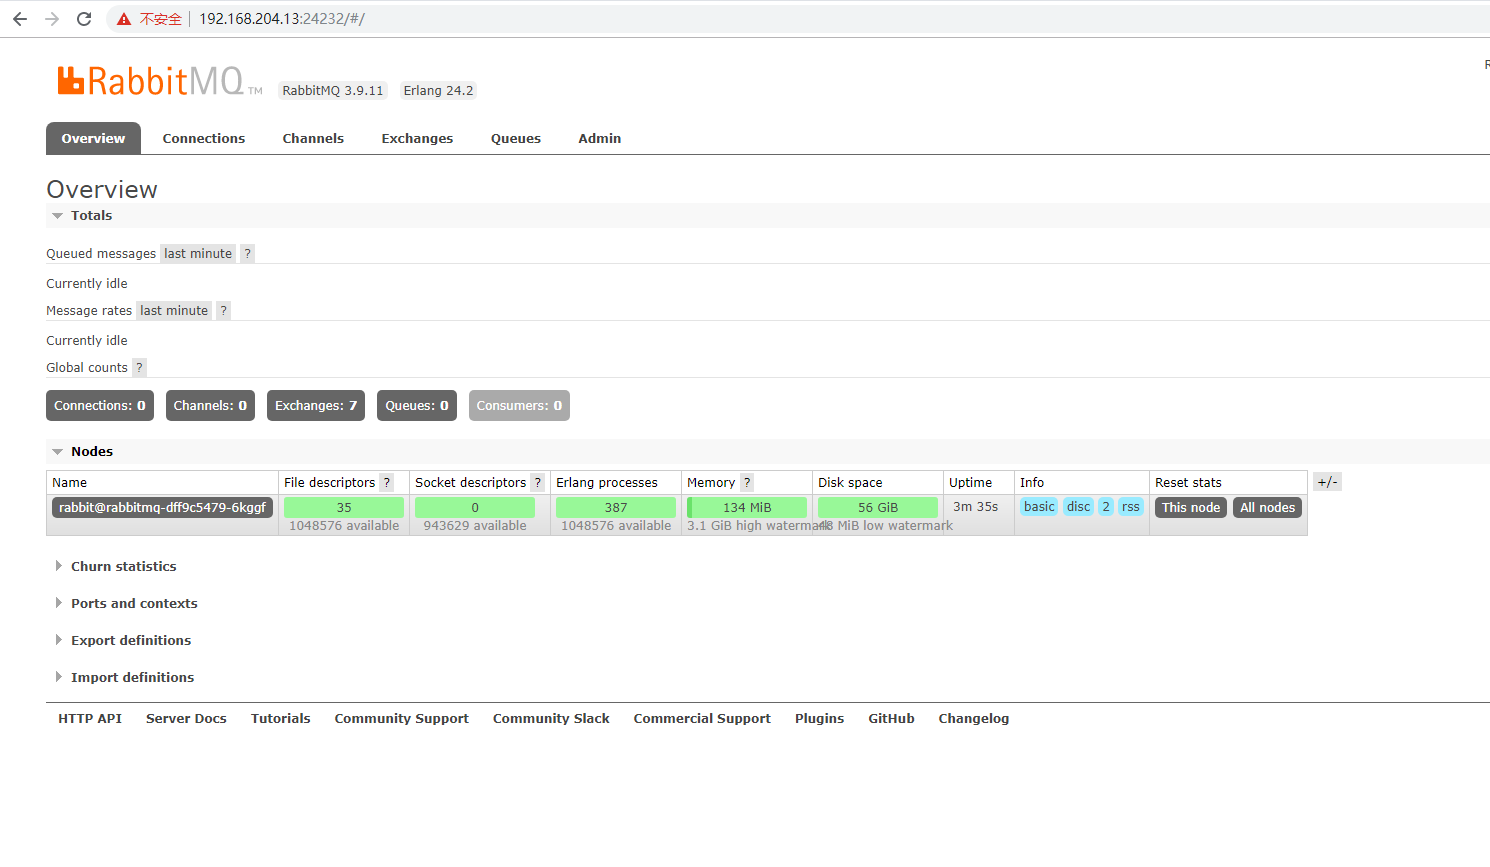Viewport: 1490px width, 867px height.
Task: Open help for Message rates
Action: (x=224, y=310)
